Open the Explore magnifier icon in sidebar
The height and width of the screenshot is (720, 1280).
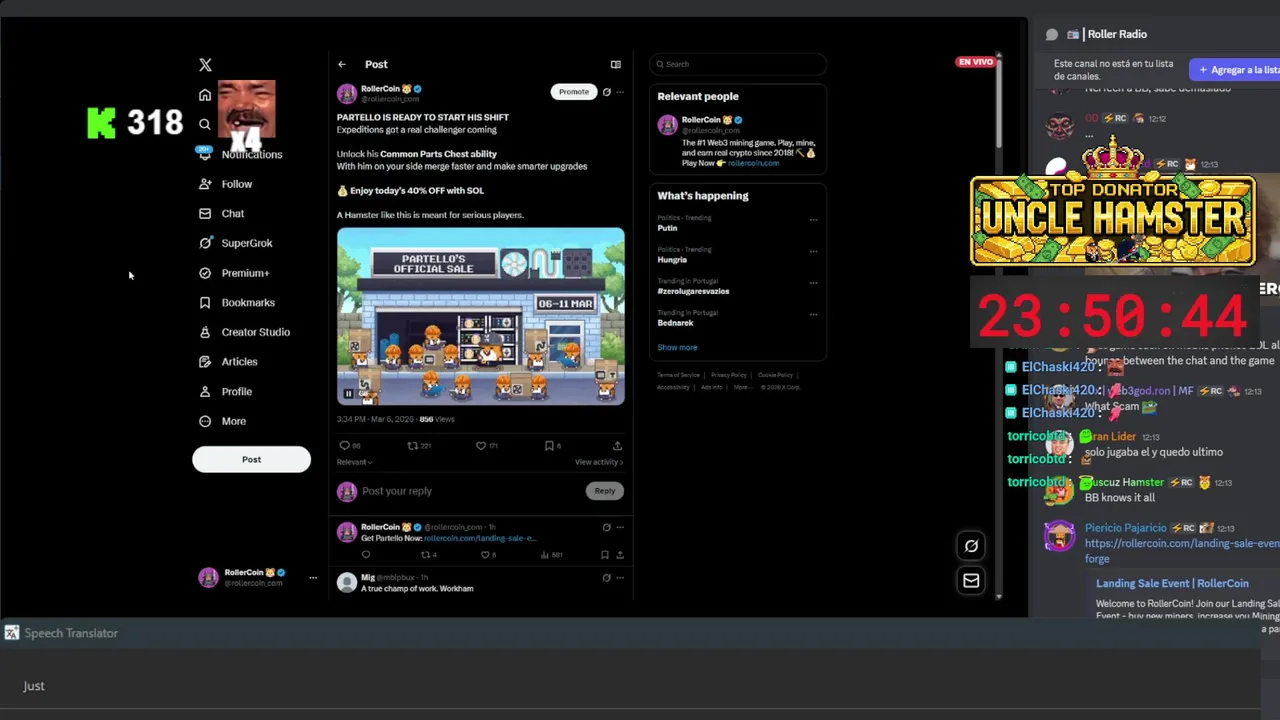click(x=205, y=125)
